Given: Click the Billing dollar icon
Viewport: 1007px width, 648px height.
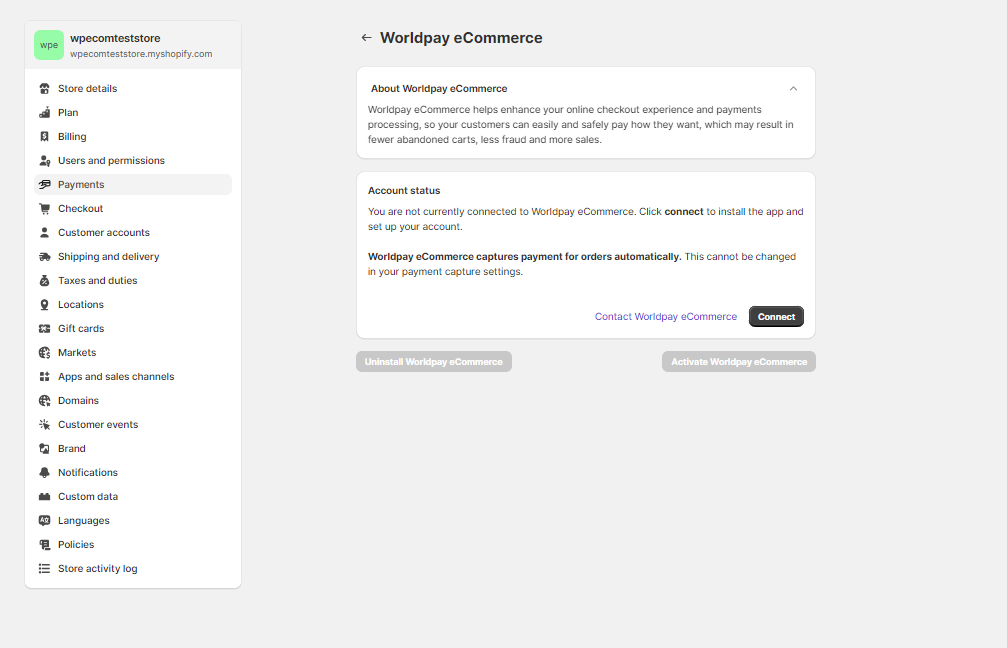Looking at the screenshot, I should coord(44,137).
